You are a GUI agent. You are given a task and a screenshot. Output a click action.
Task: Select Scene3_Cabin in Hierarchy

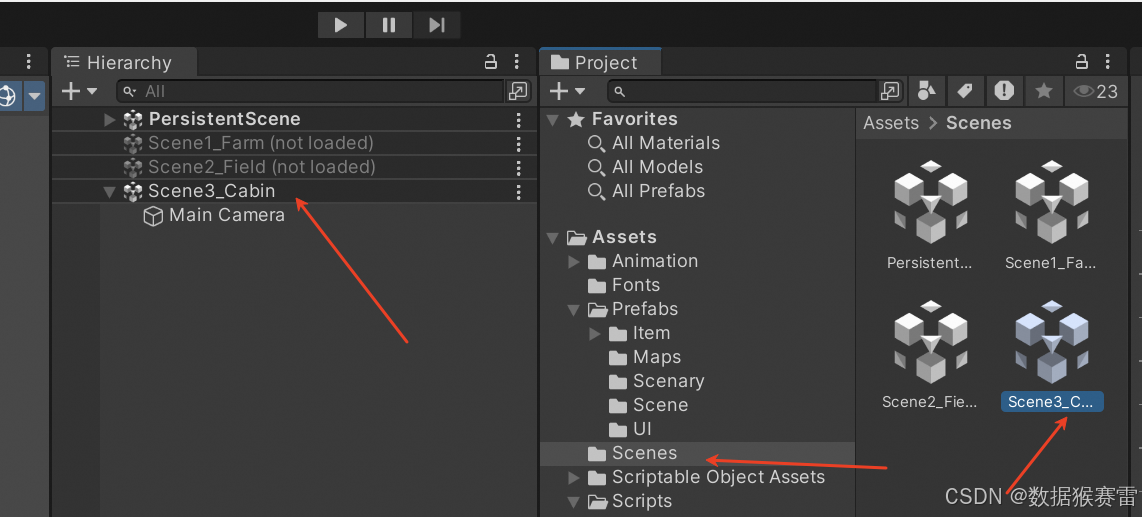tap(212, 191)
